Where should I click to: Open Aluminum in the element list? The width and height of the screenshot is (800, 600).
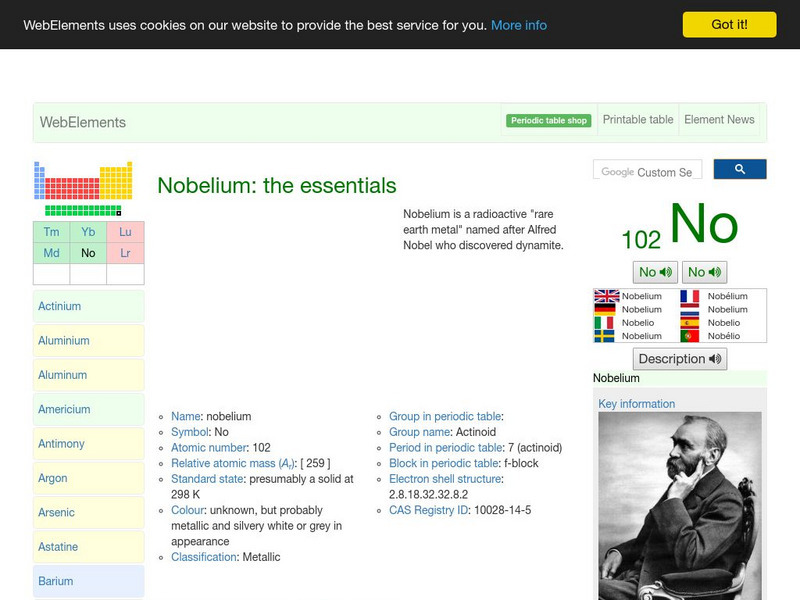point(89,374)
